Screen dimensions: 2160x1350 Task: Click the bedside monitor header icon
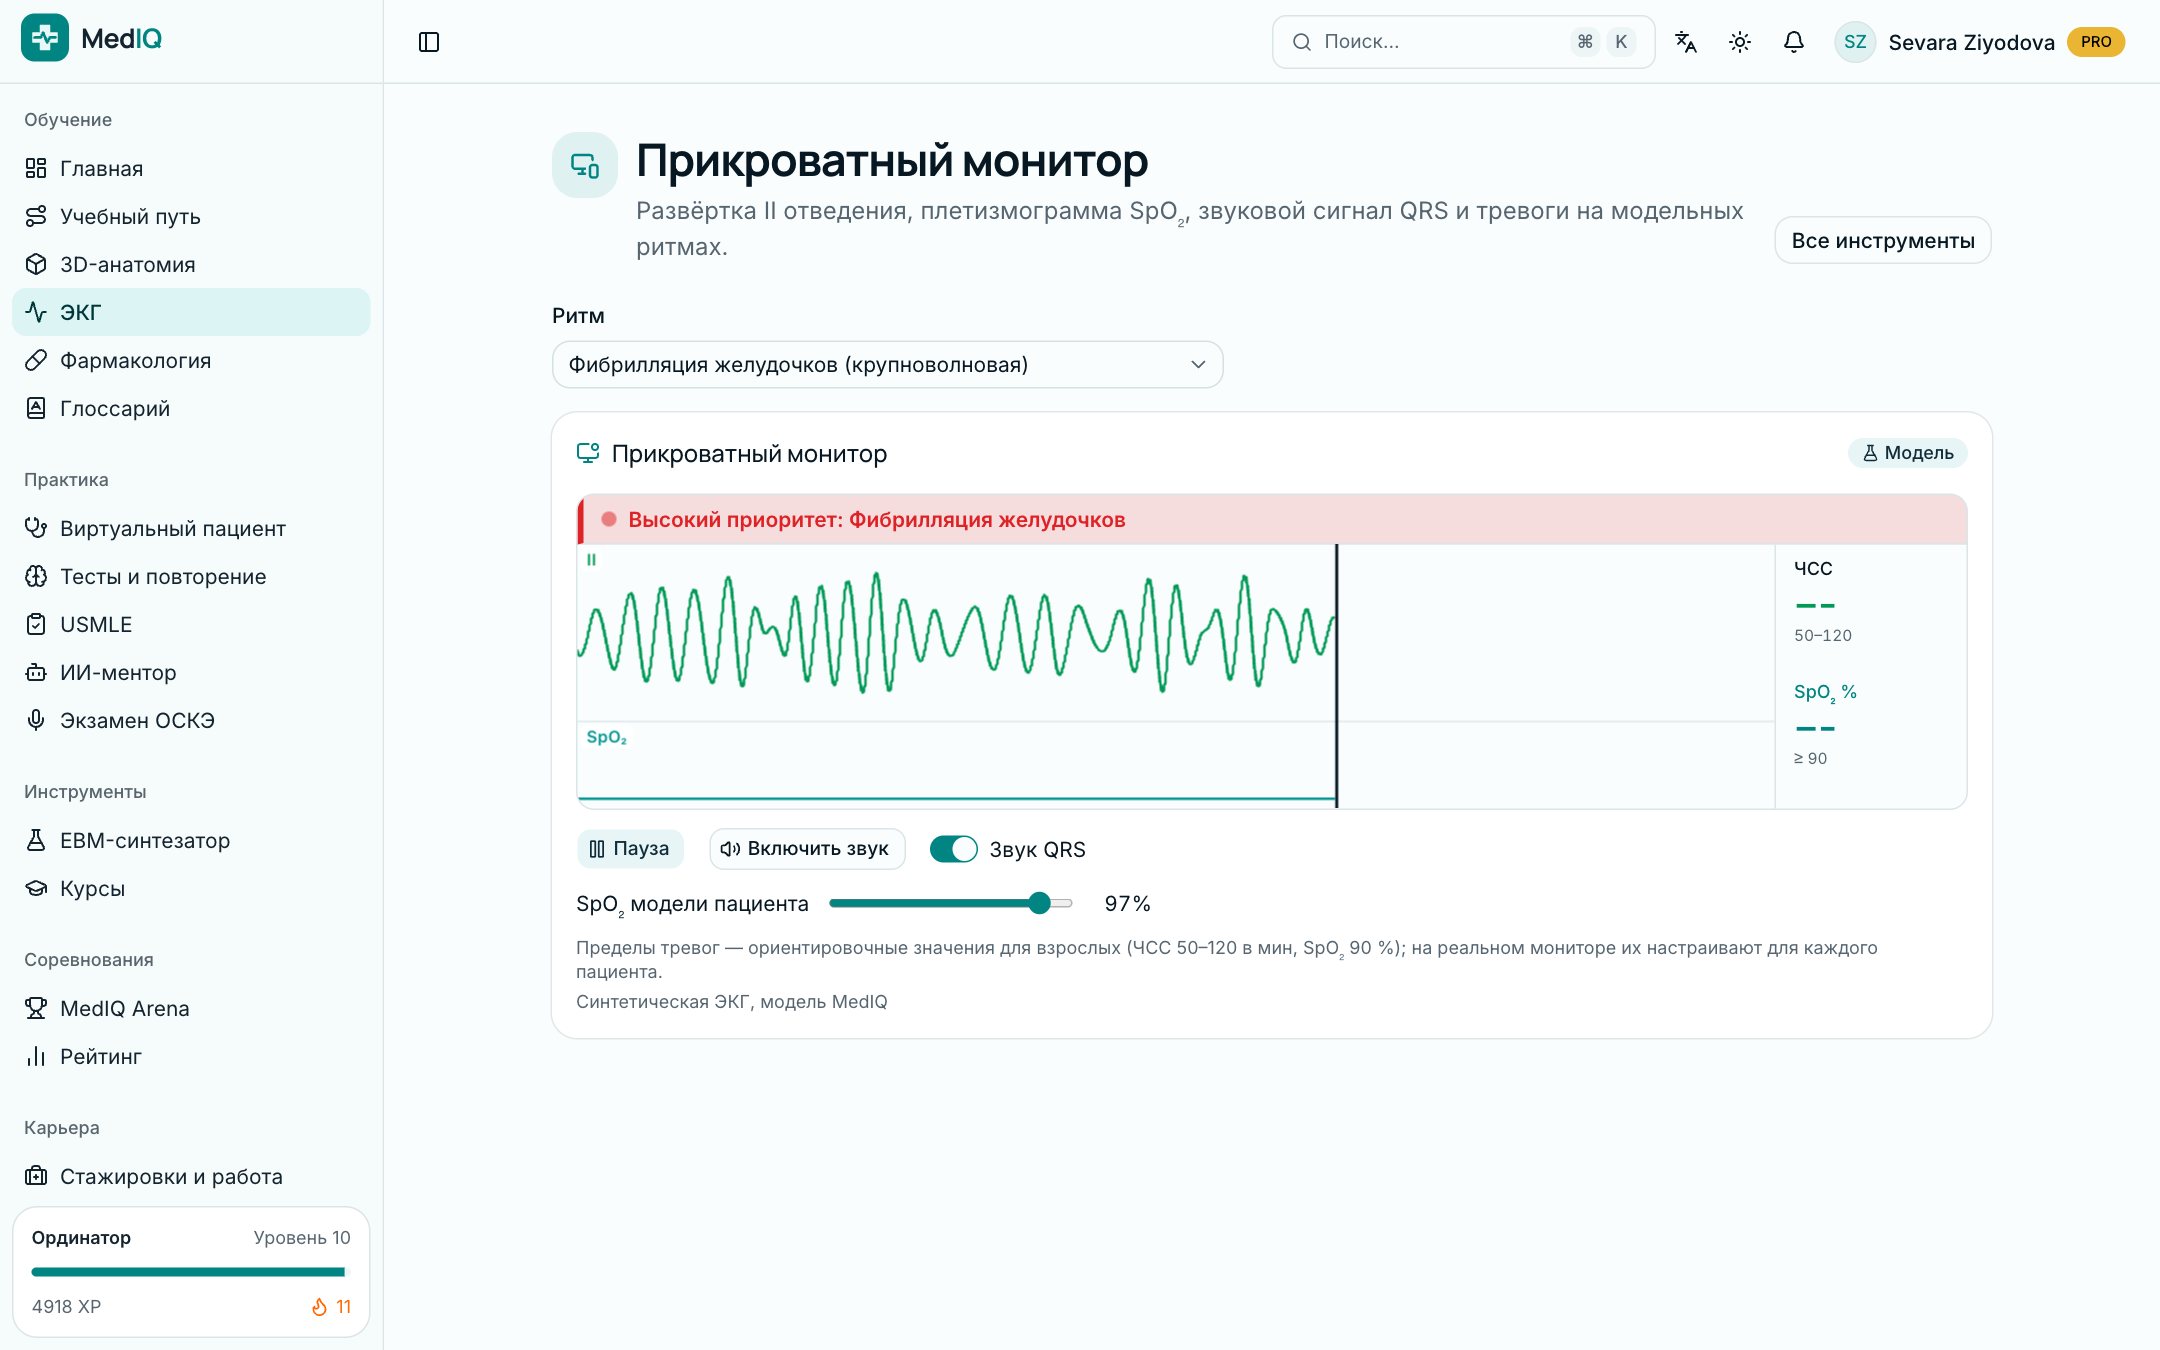585,165
